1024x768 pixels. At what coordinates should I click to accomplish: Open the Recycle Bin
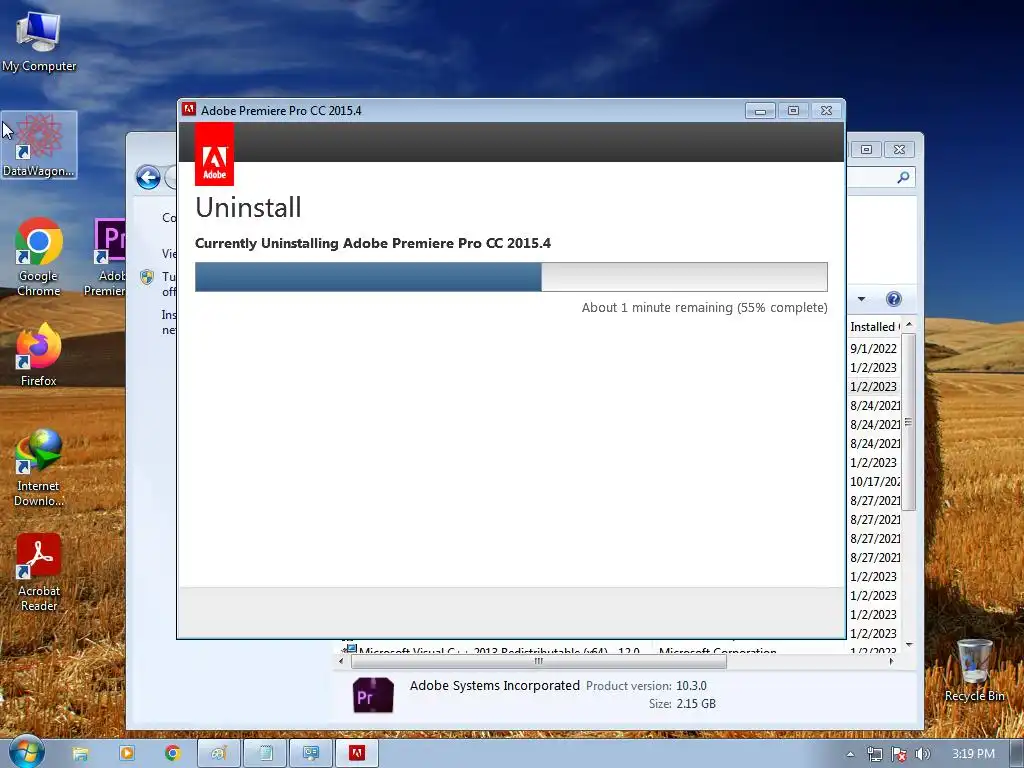pyautogui.click(x=974, y=671)
